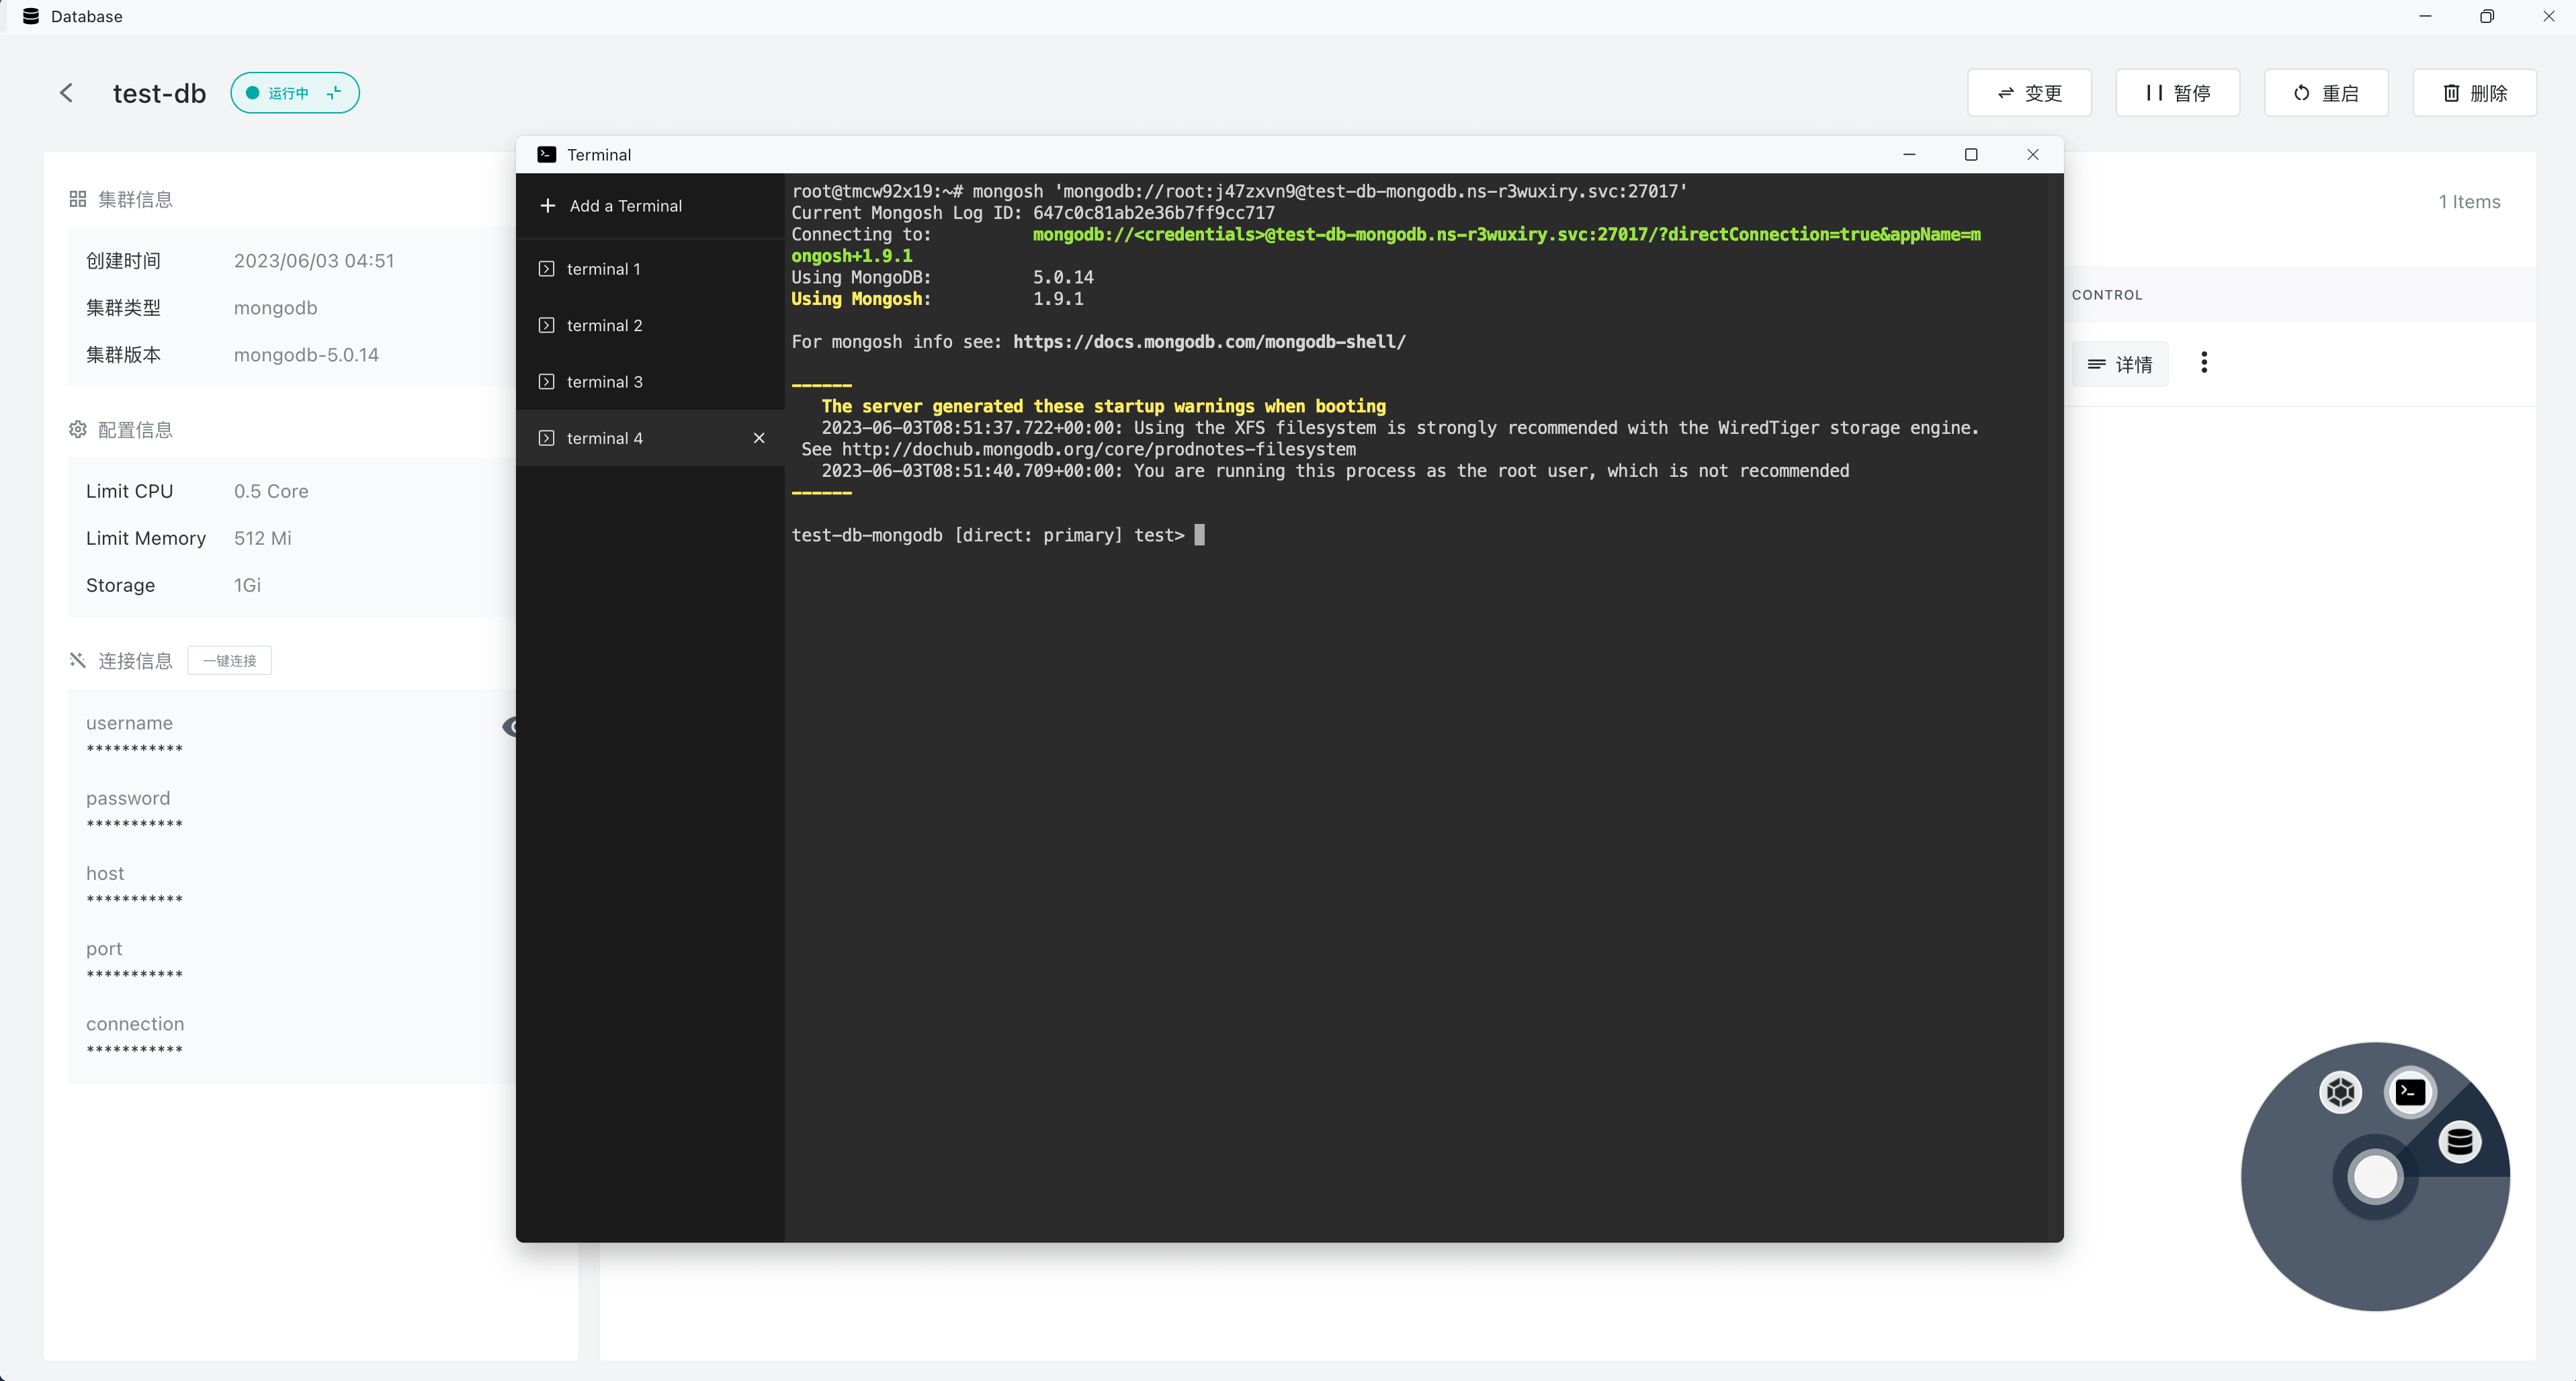Restart the database with 重启 button
Image resolution: width=2576 pixels, height=1381 pixels.
(2326, 93)
